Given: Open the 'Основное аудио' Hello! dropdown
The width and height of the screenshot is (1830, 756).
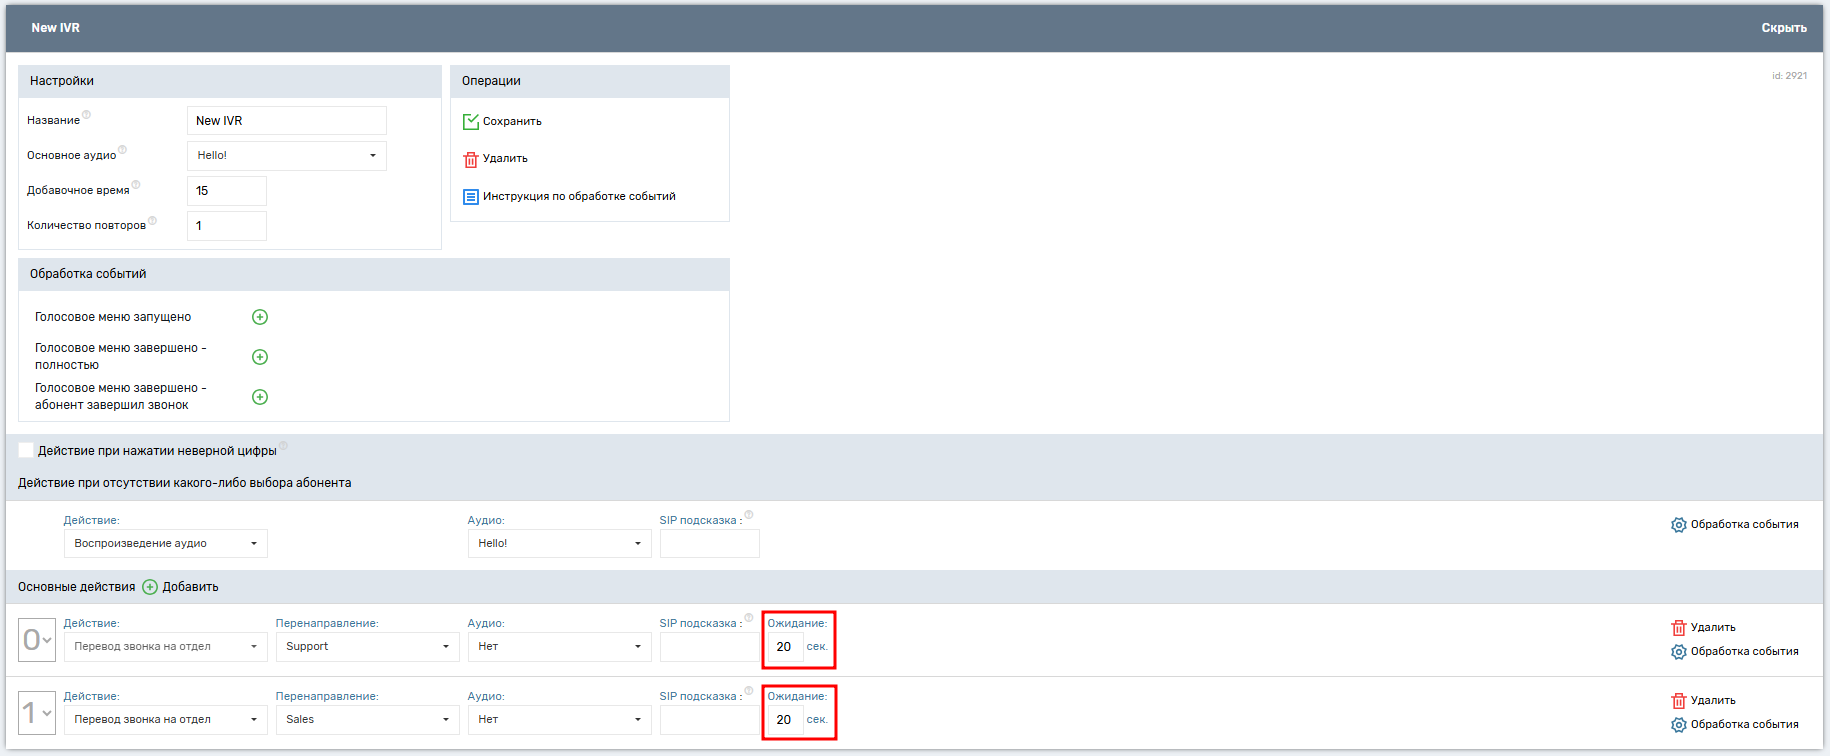Looking at the screenshot, I should point(286,156).
